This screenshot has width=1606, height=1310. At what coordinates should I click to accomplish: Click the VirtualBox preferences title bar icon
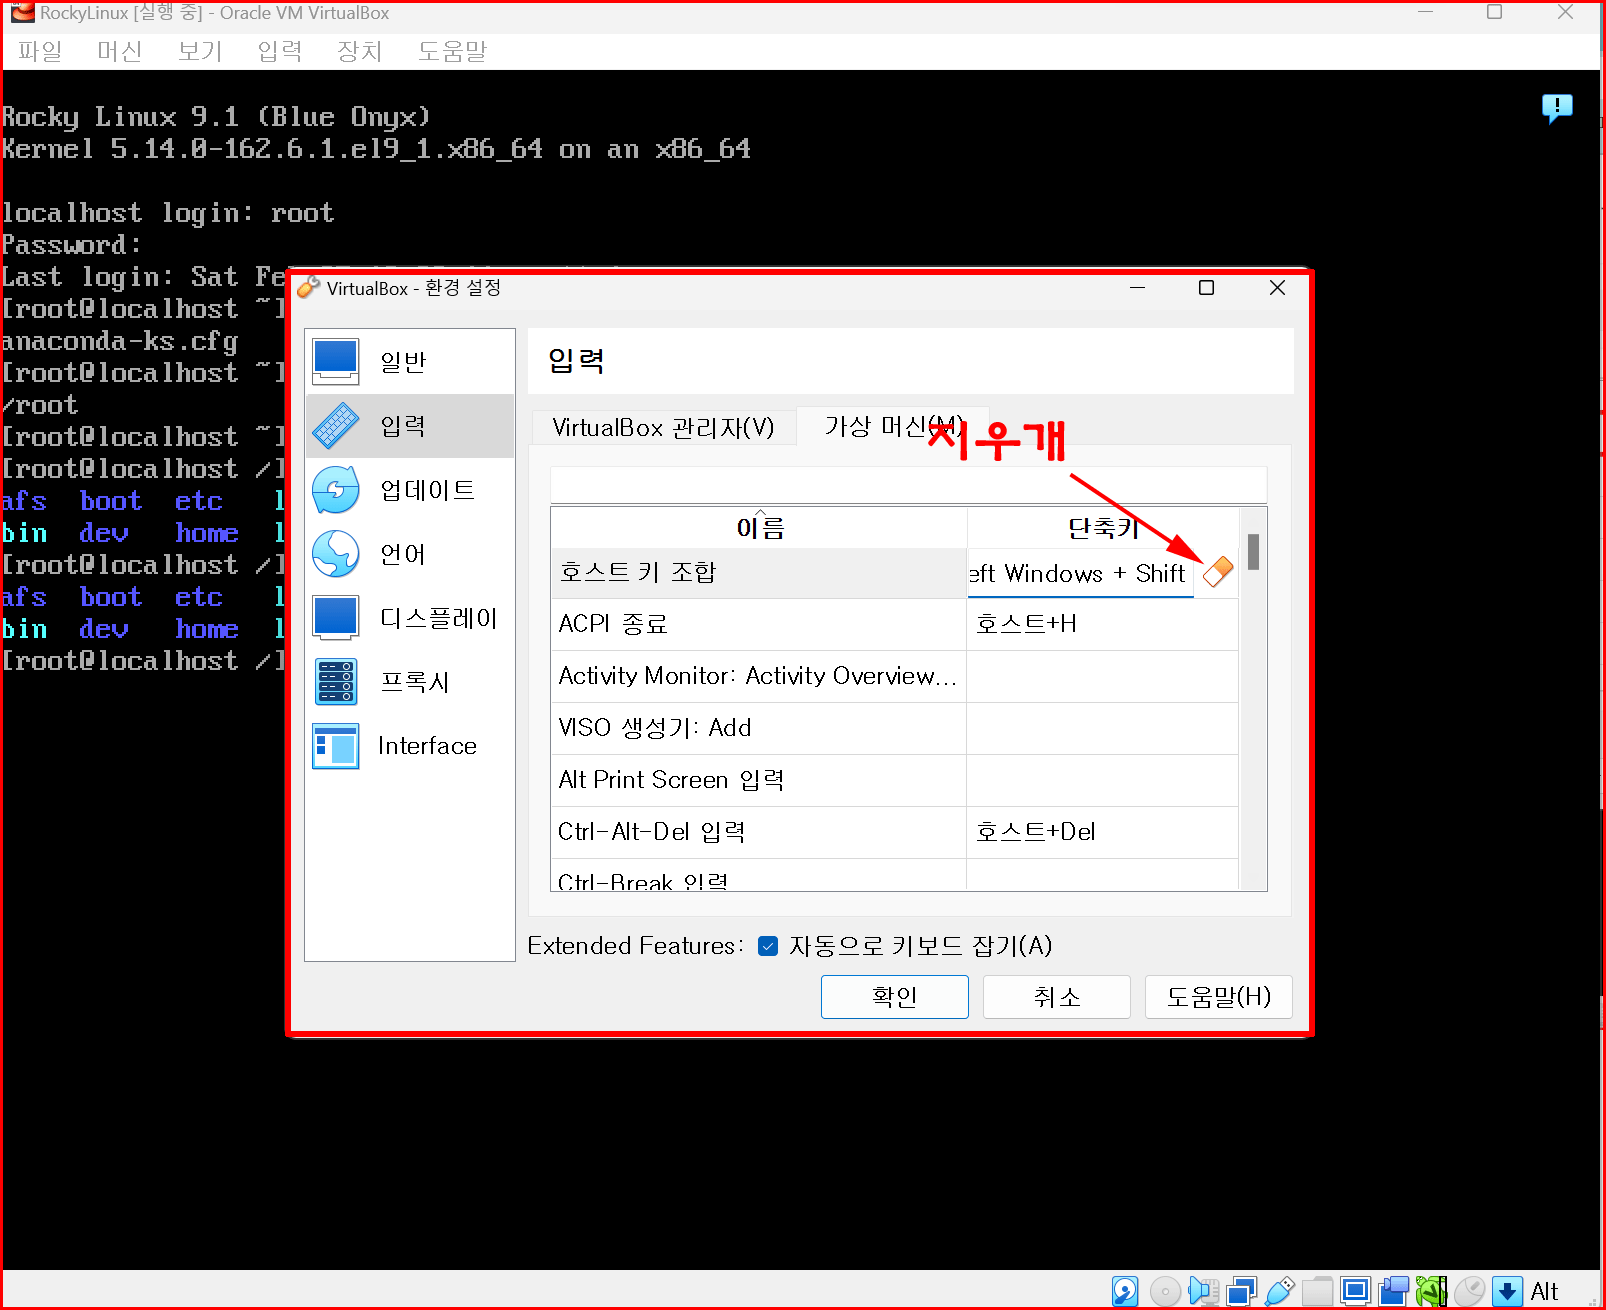308,288
